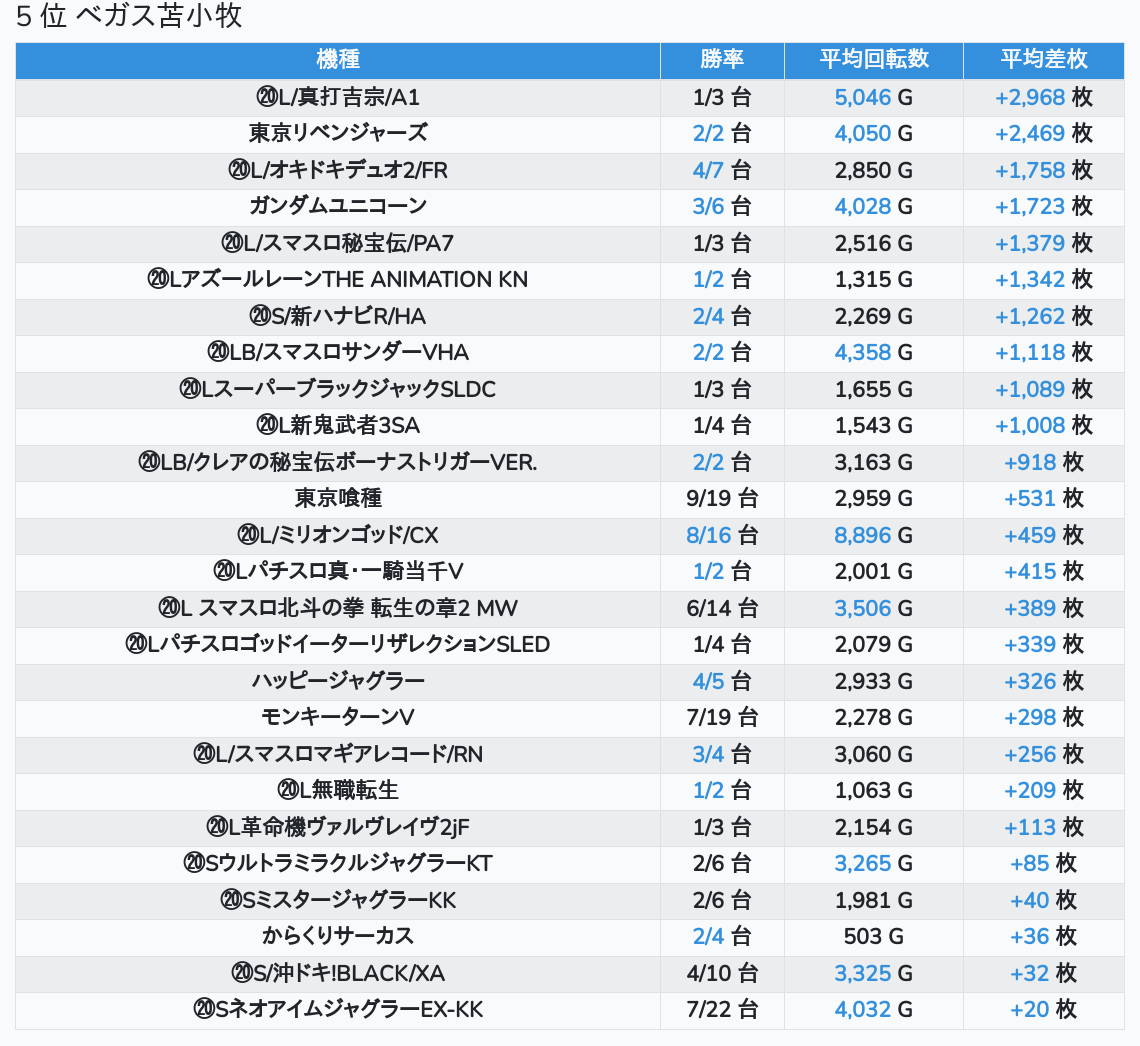Click the +2,968 average difference value

[1030, 97]
